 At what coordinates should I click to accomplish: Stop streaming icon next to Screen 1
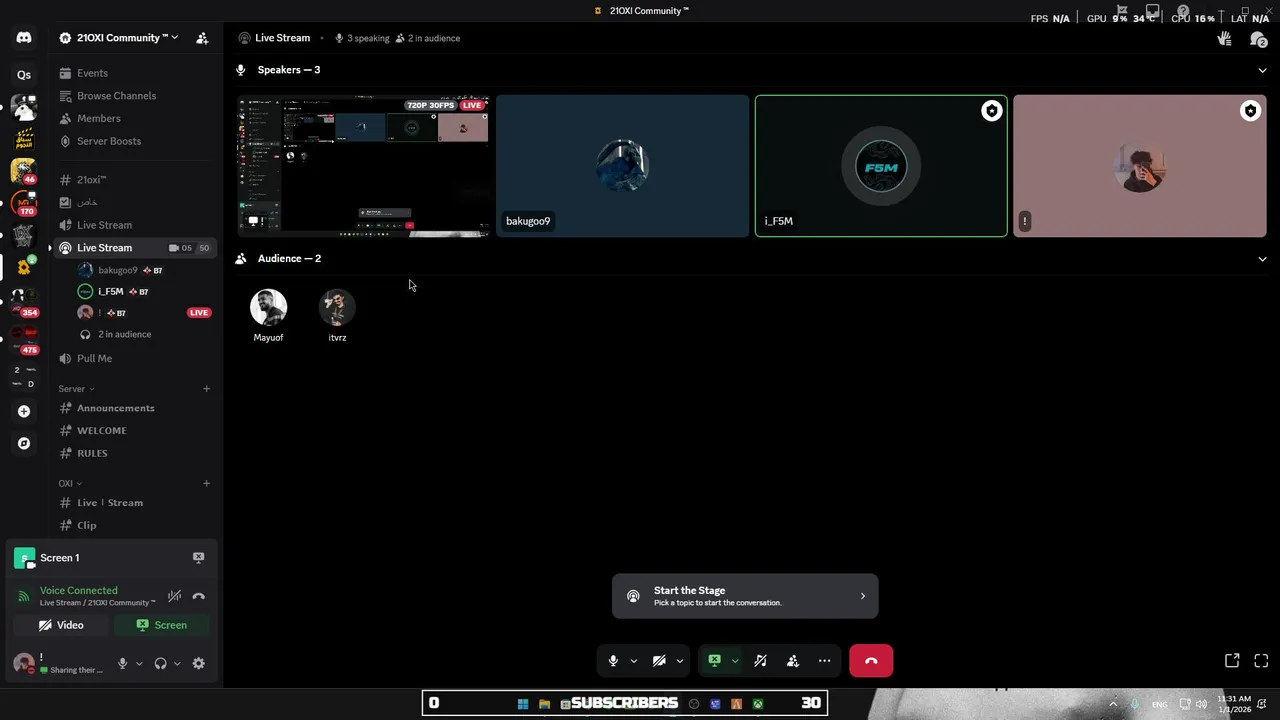(198, 558)
